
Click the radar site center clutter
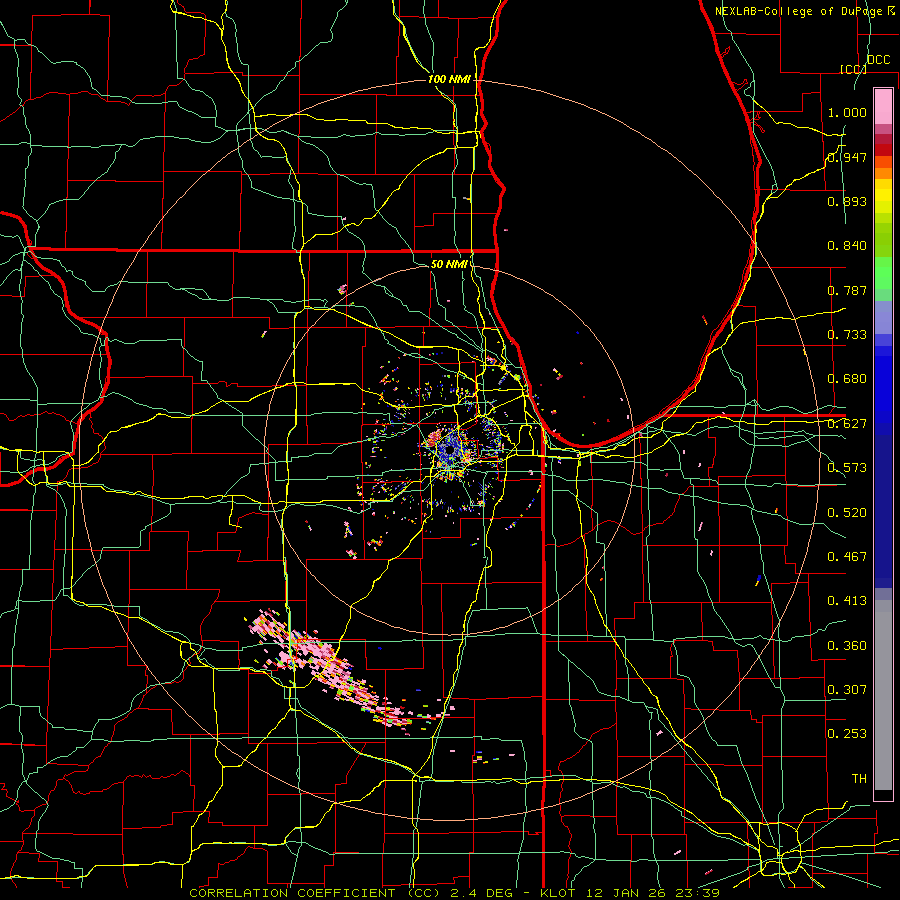[450, 451]
